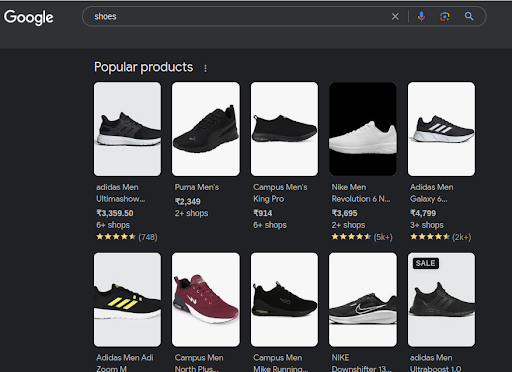The height and width of the screenshot is (372, 512).
Task: Open NIKE Downshifter 13 shoe image
Action: [x=363, y=300]
